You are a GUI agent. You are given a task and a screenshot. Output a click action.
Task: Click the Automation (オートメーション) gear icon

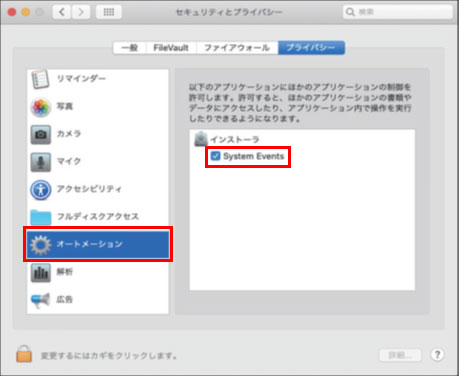(x=41, y=245)
